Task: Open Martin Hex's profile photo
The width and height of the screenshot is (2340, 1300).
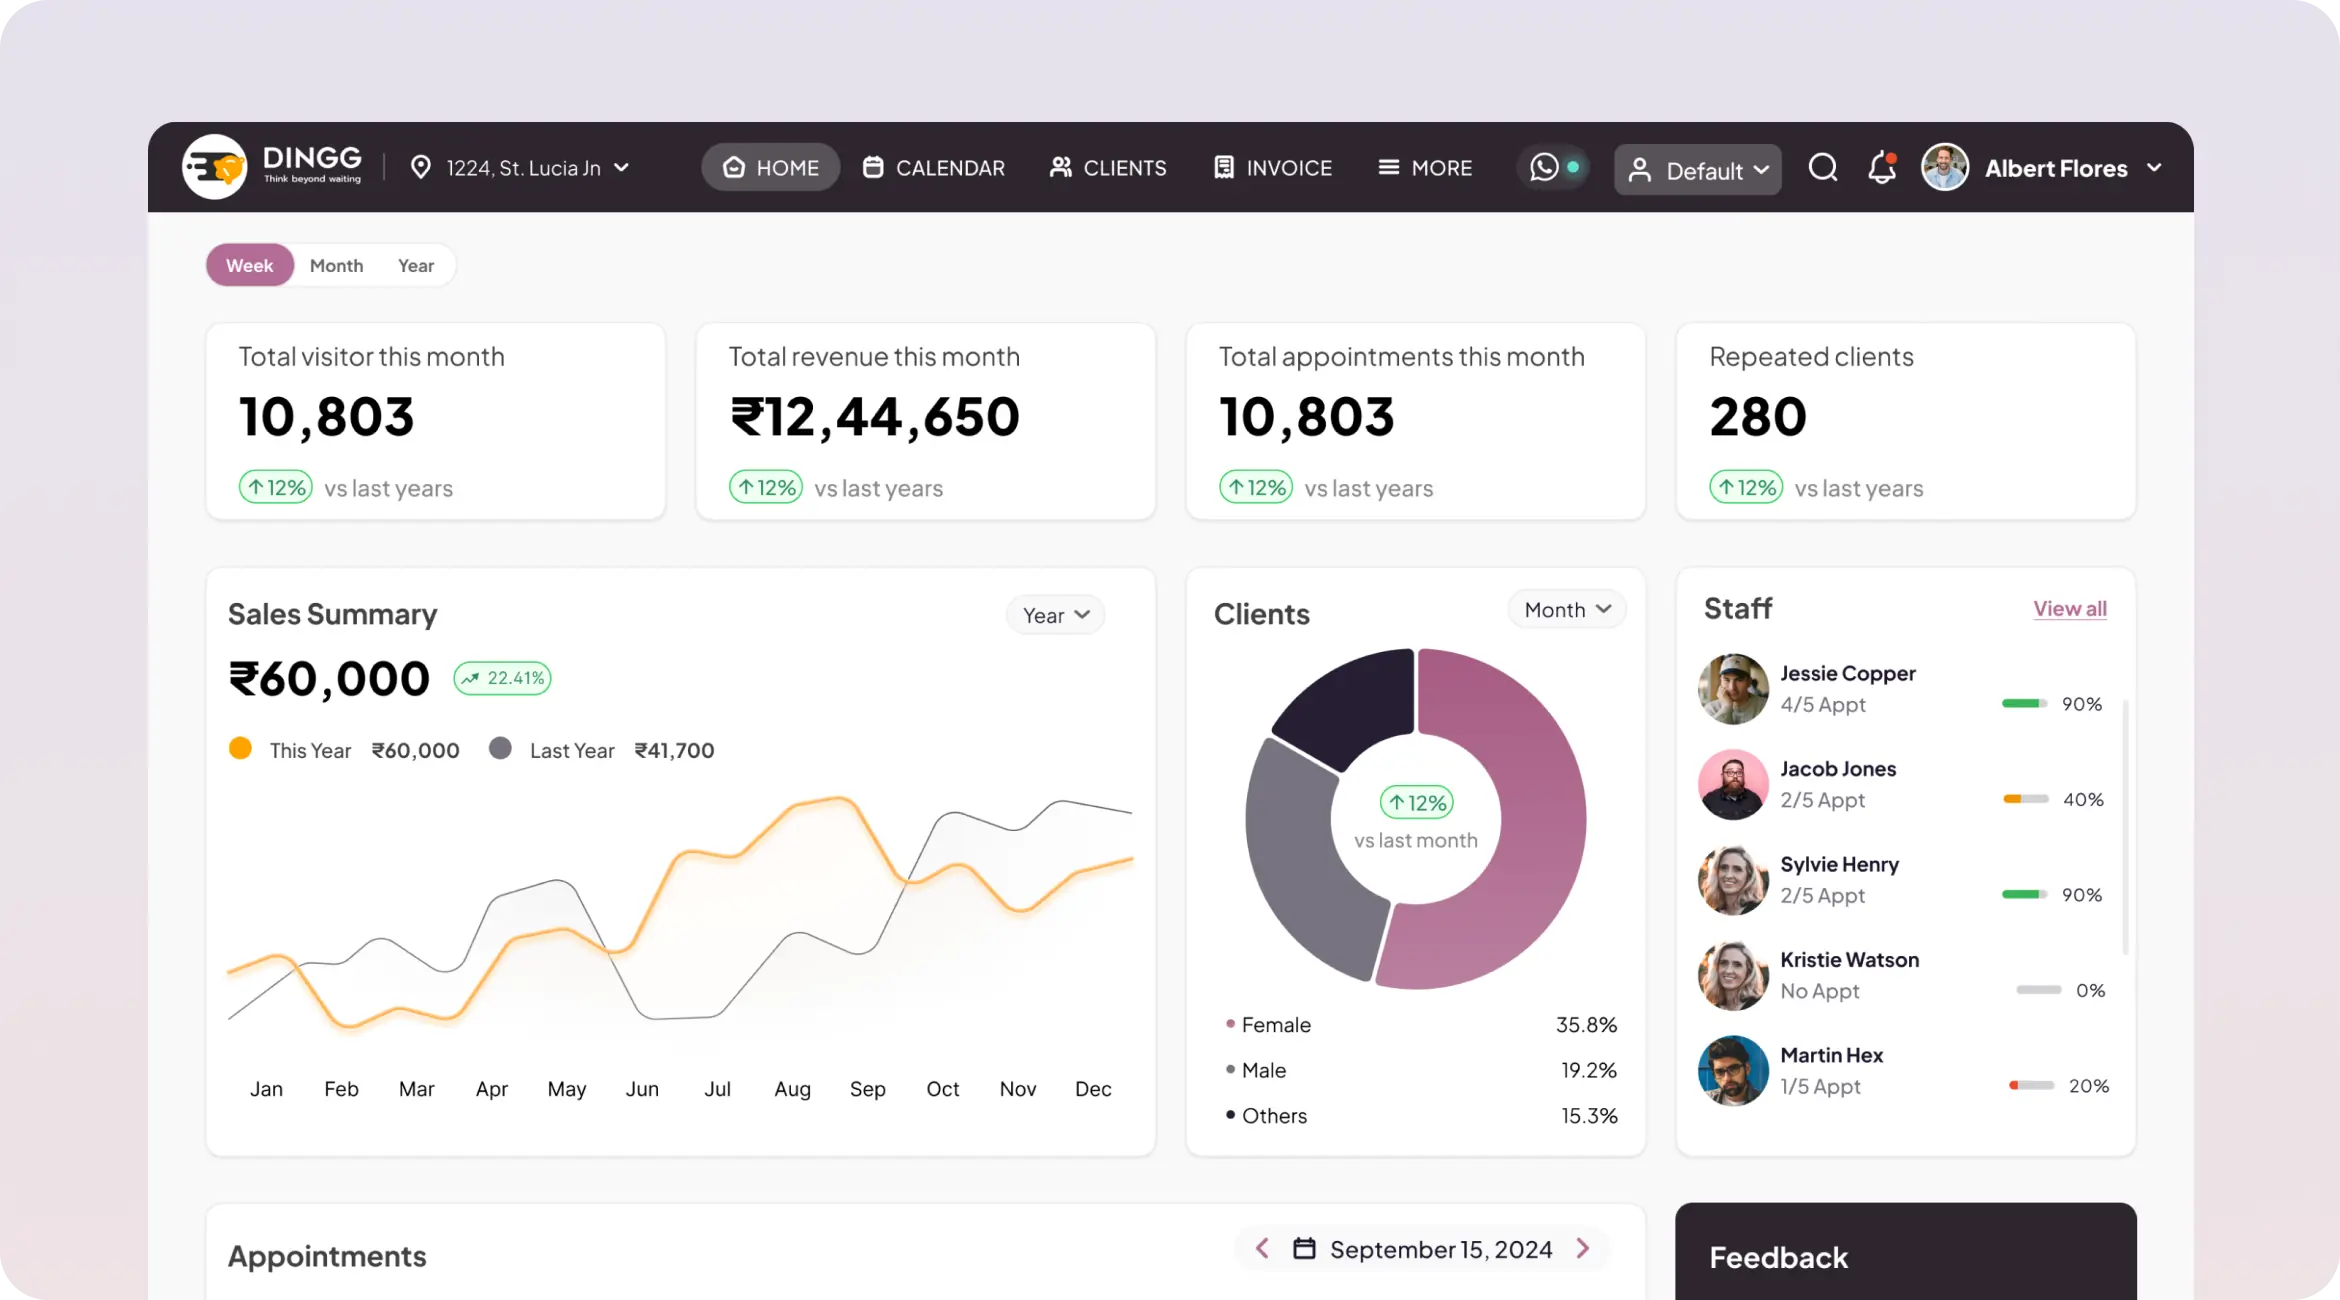Action: [1733, 1070]
